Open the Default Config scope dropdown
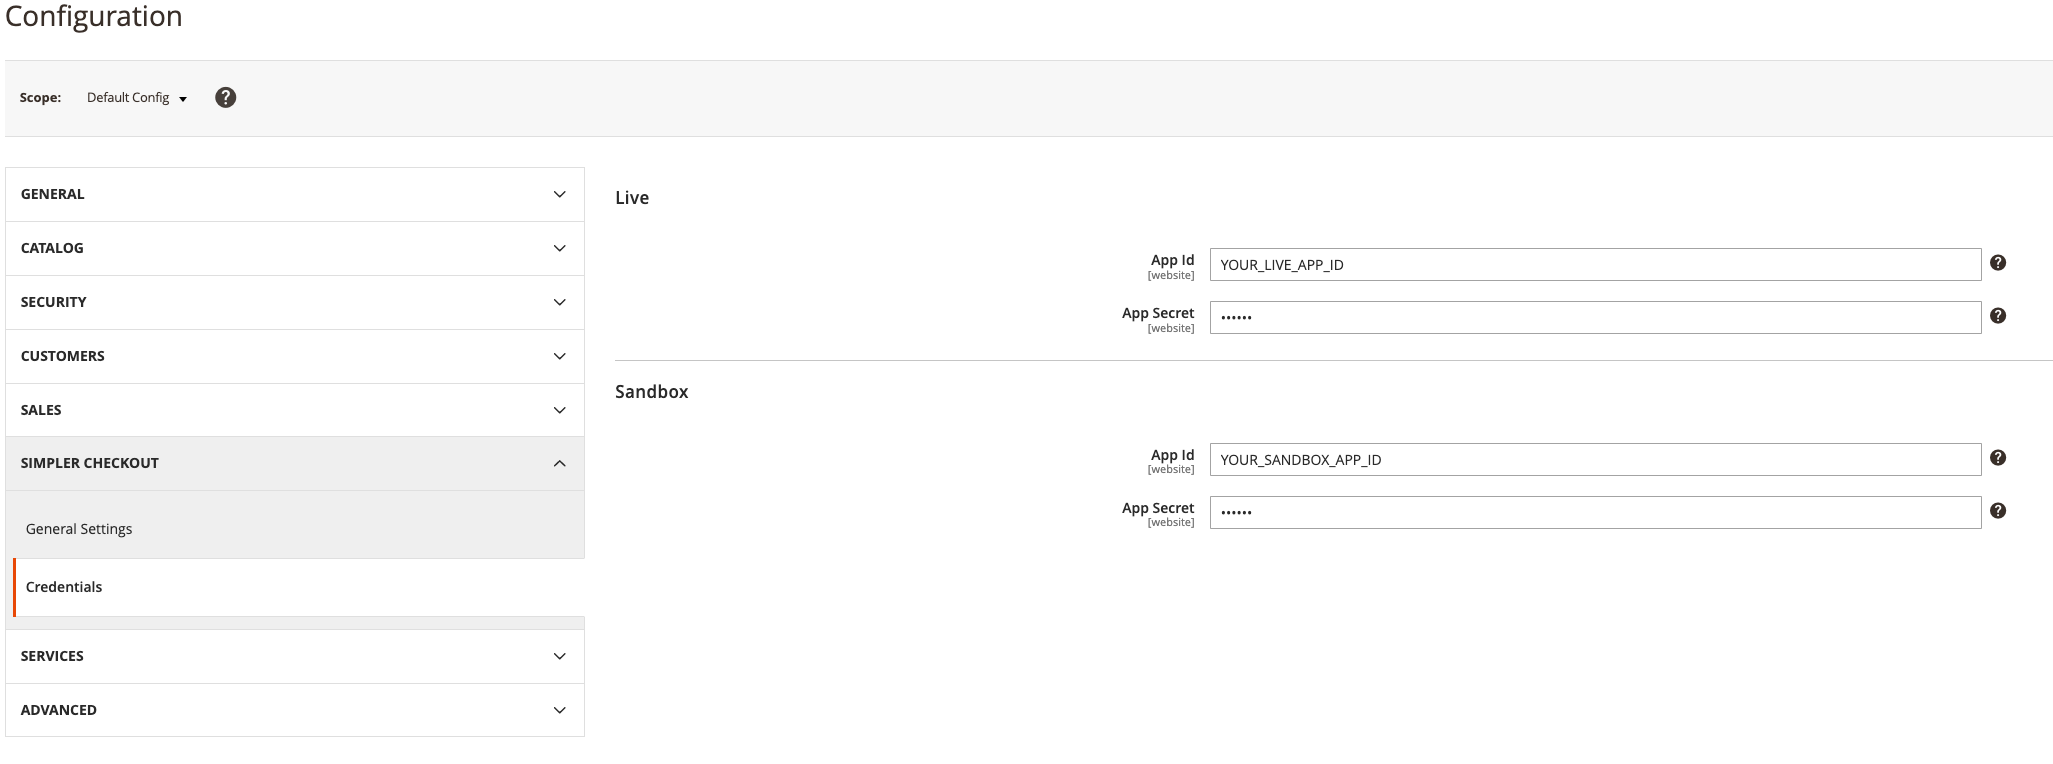The image size is (2053, 764). (137, 98)
